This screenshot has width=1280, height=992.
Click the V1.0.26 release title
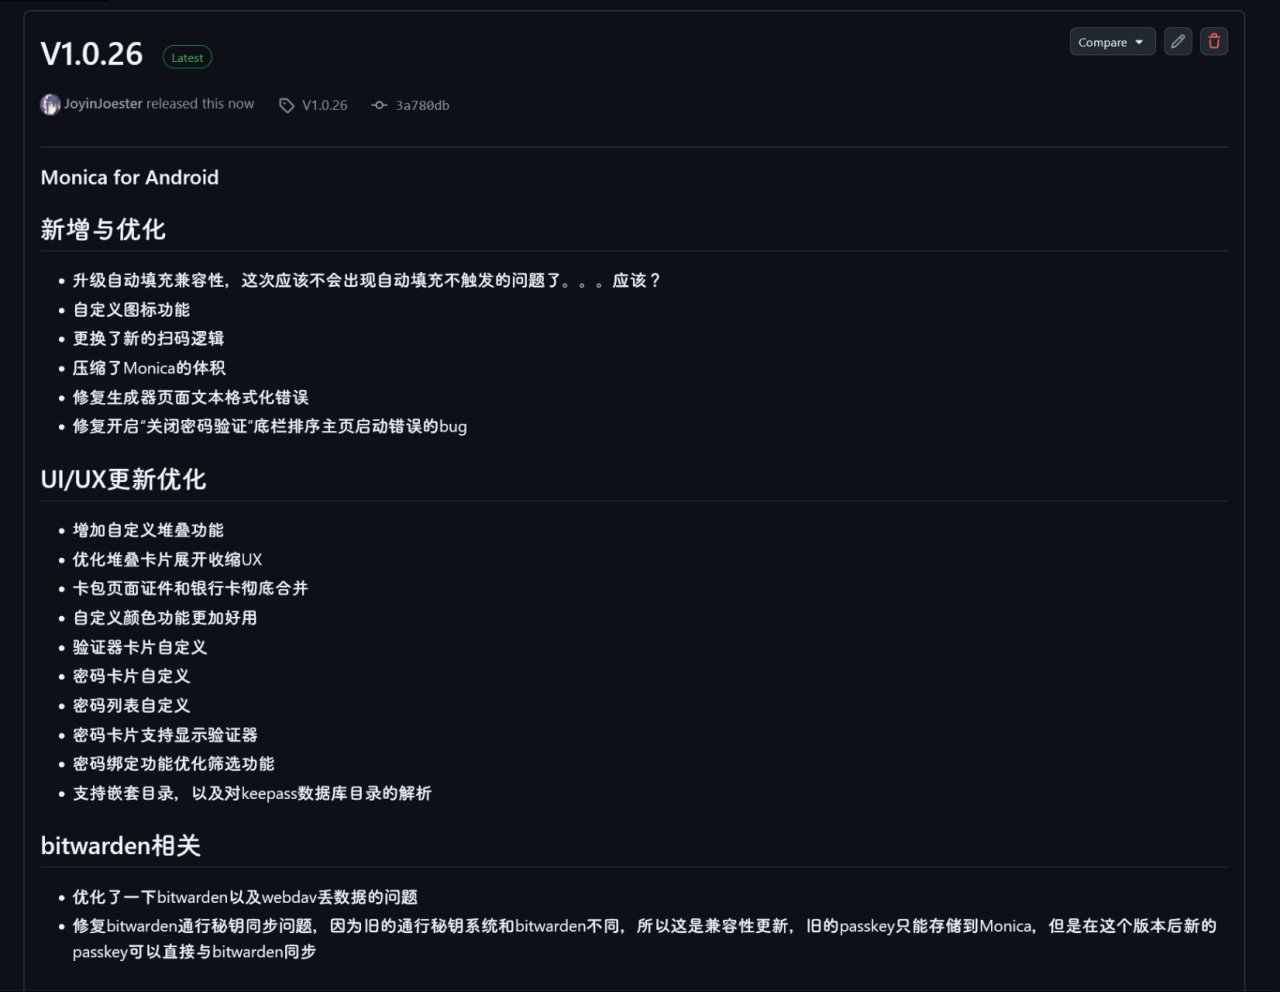click(92, 54)
